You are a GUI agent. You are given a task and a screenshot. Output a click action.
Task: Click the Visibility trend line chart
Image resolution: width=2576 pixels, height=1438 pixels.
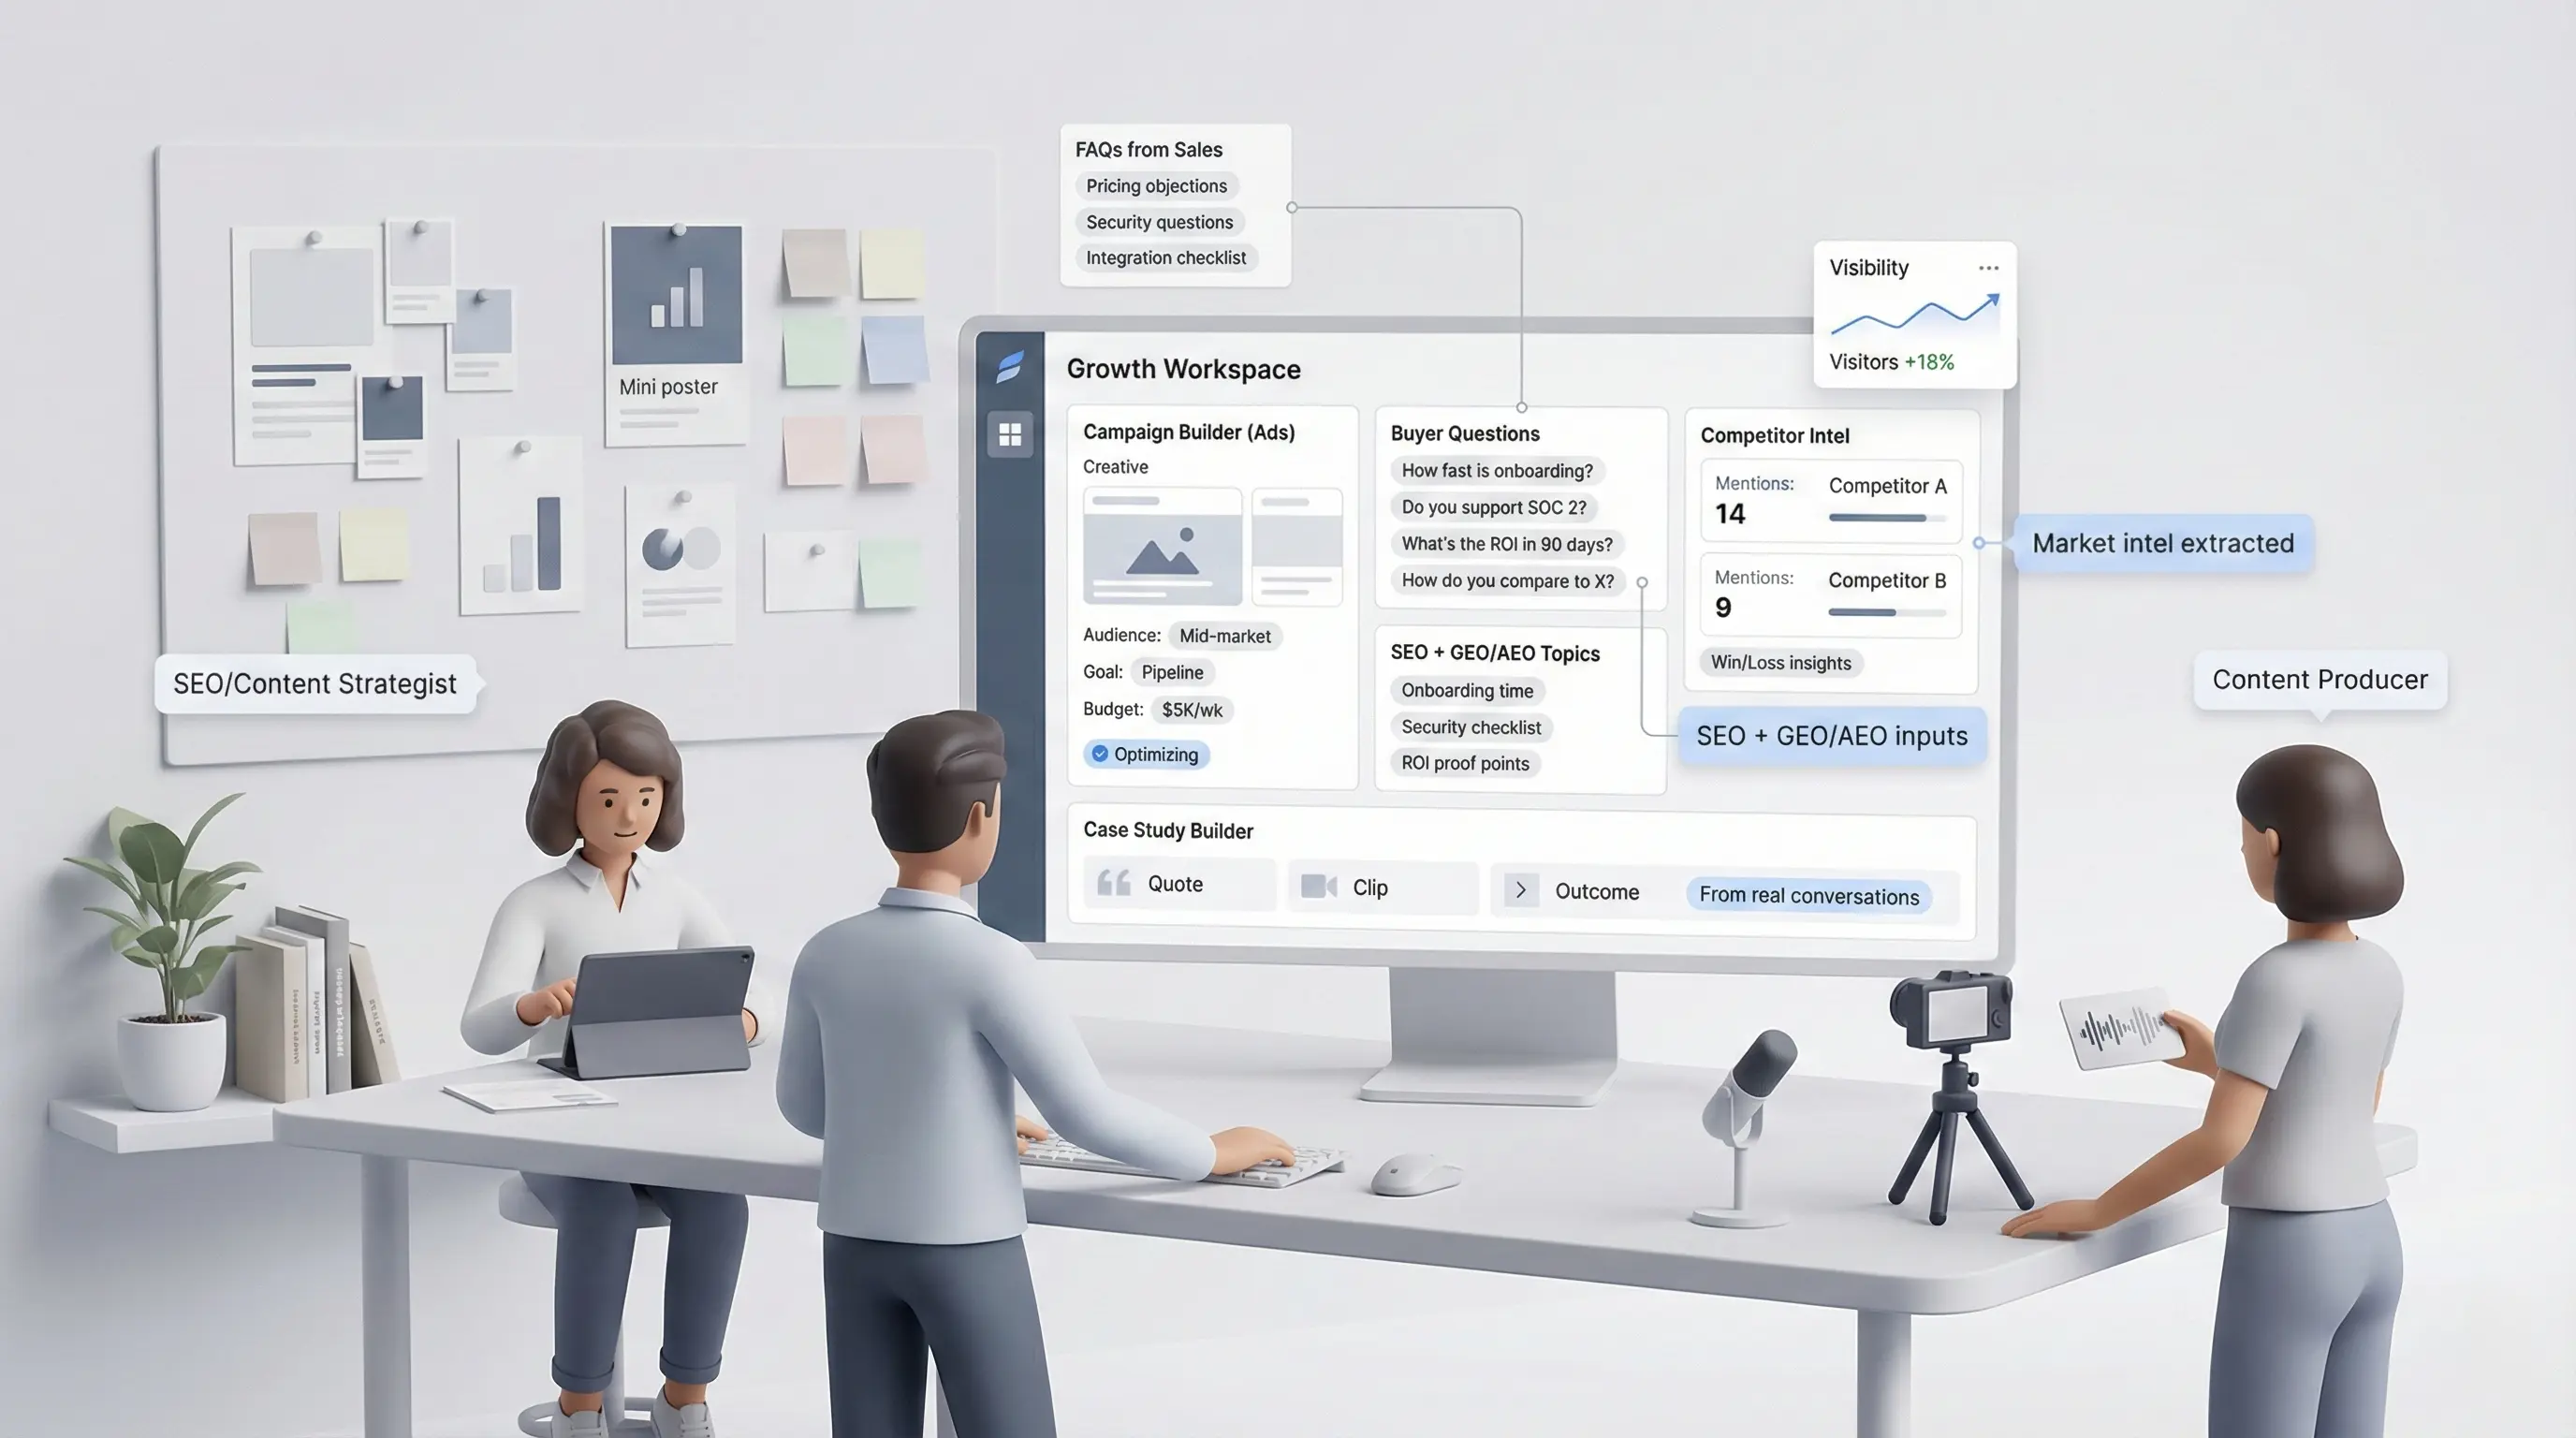click(x=1914, y=314)
